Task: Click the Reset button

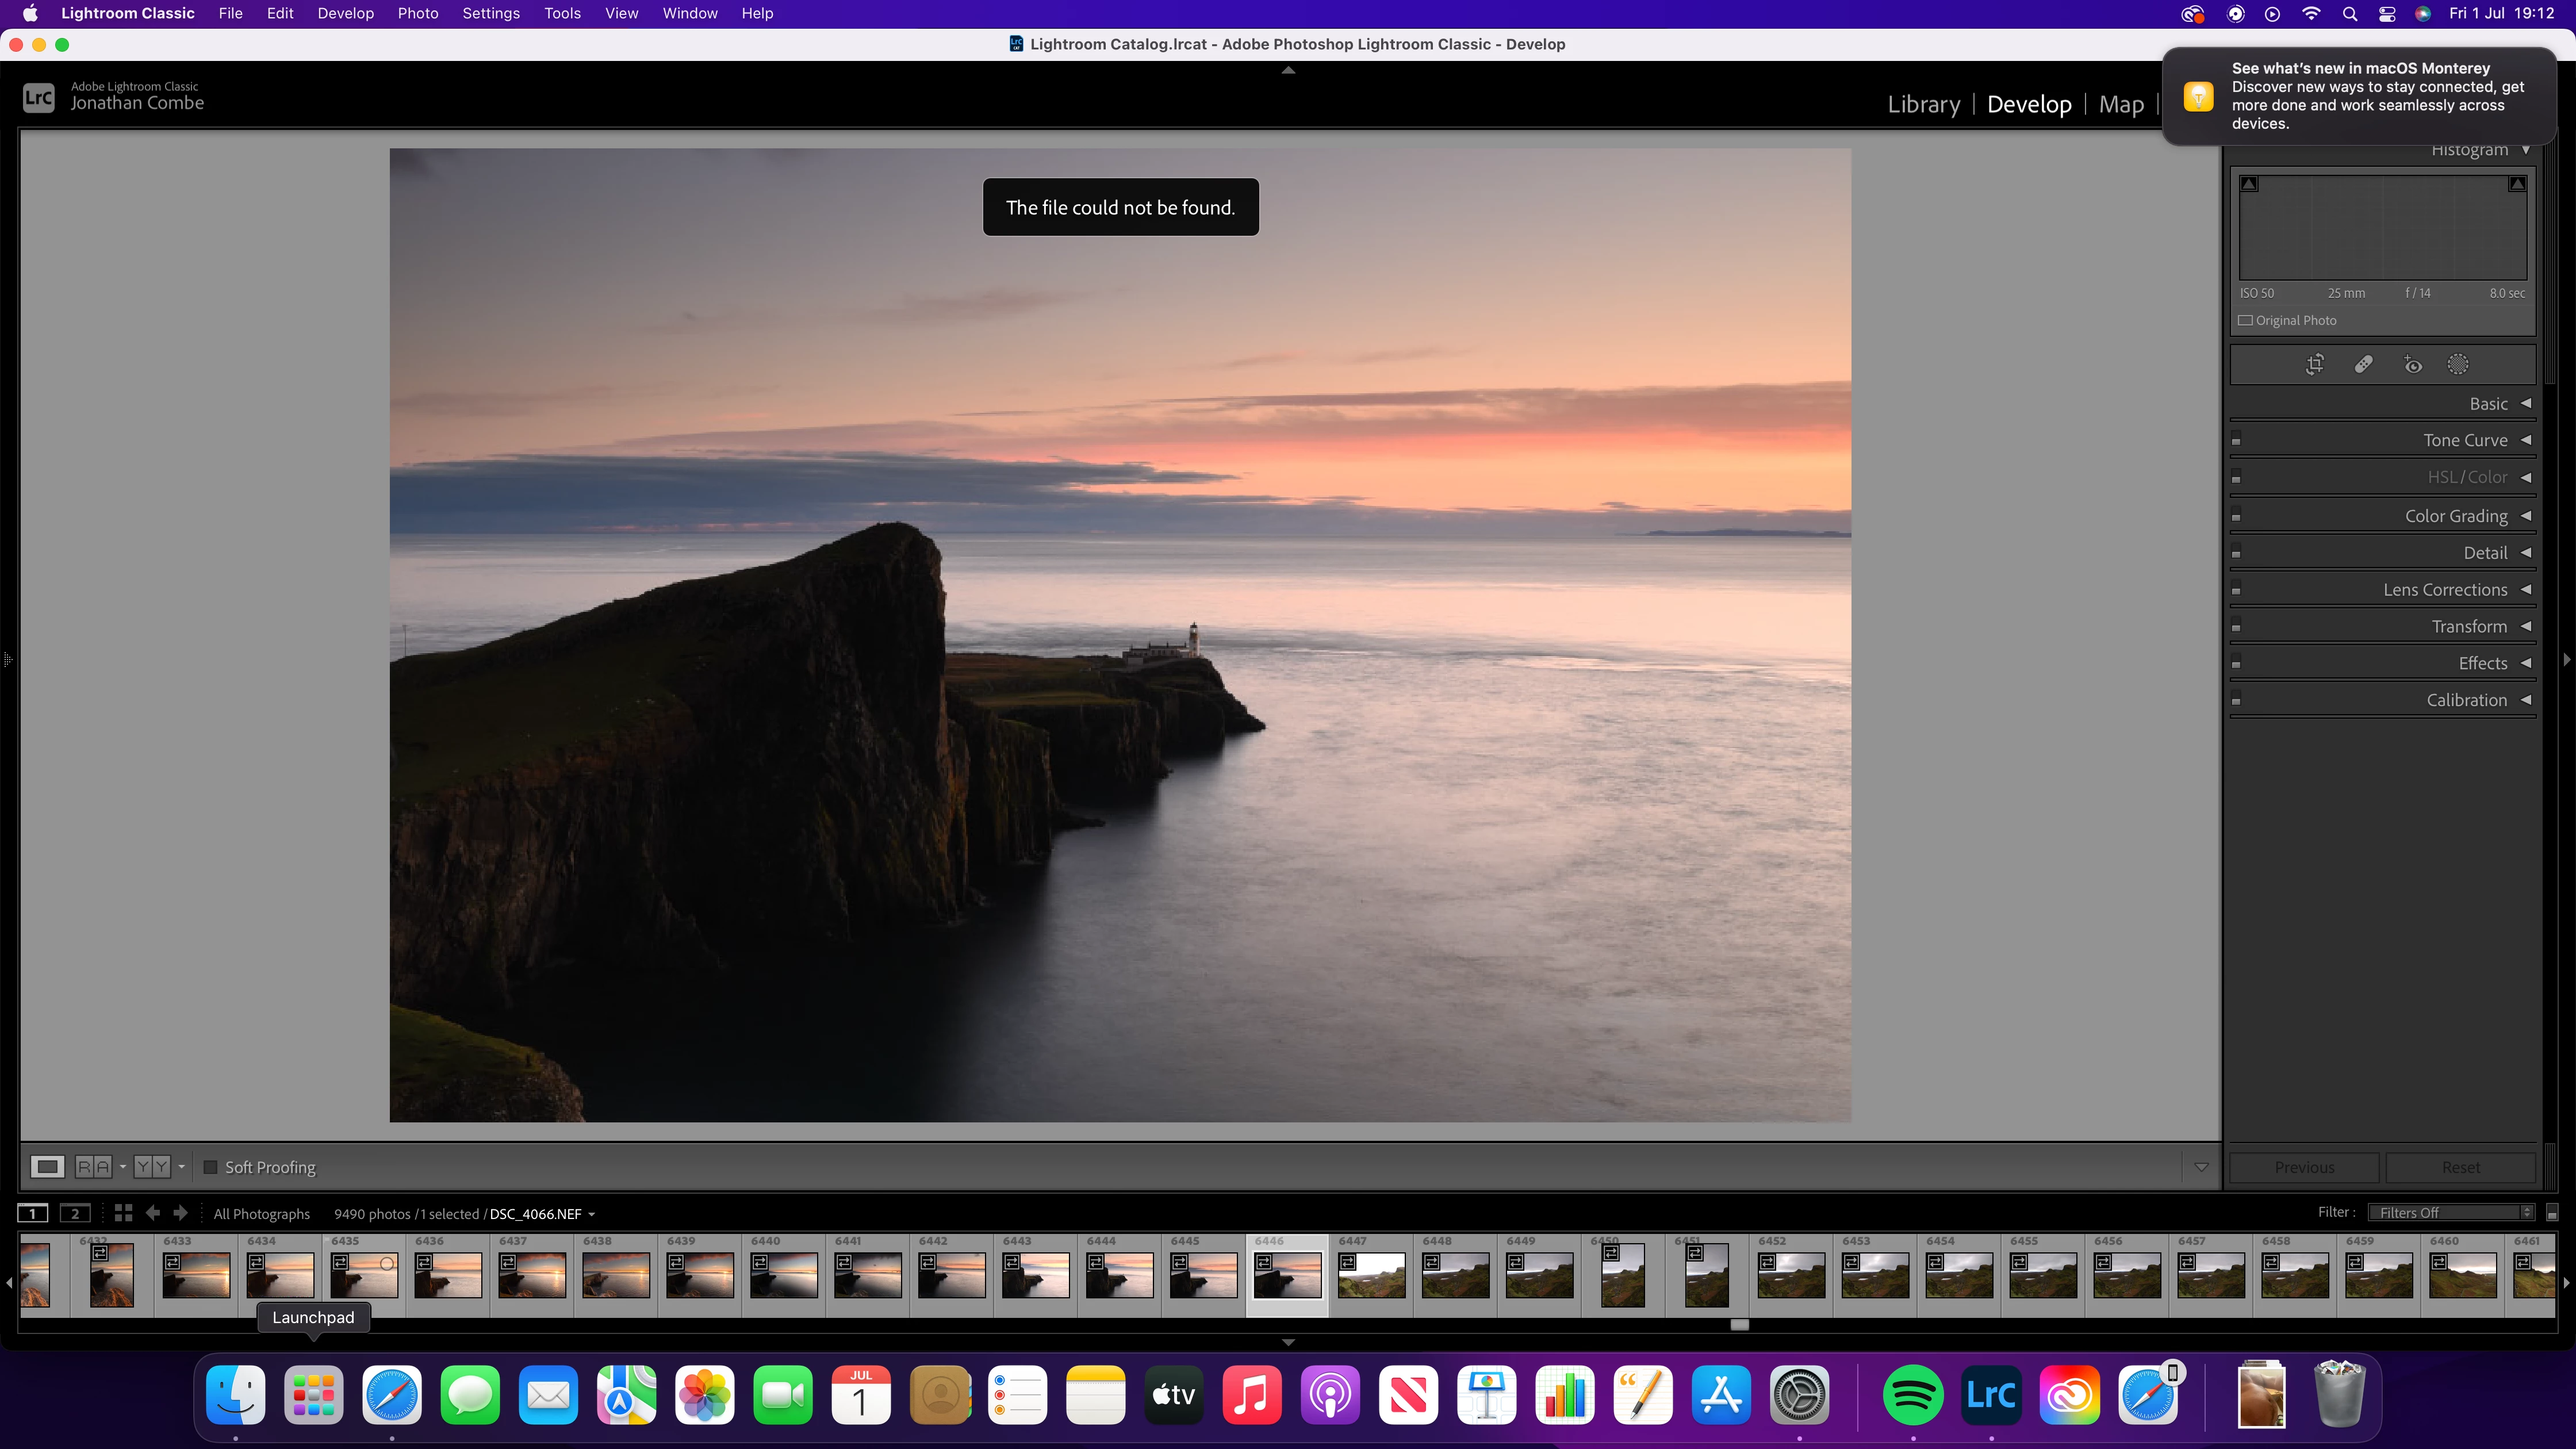Action: click(x=2460, y=1167)
